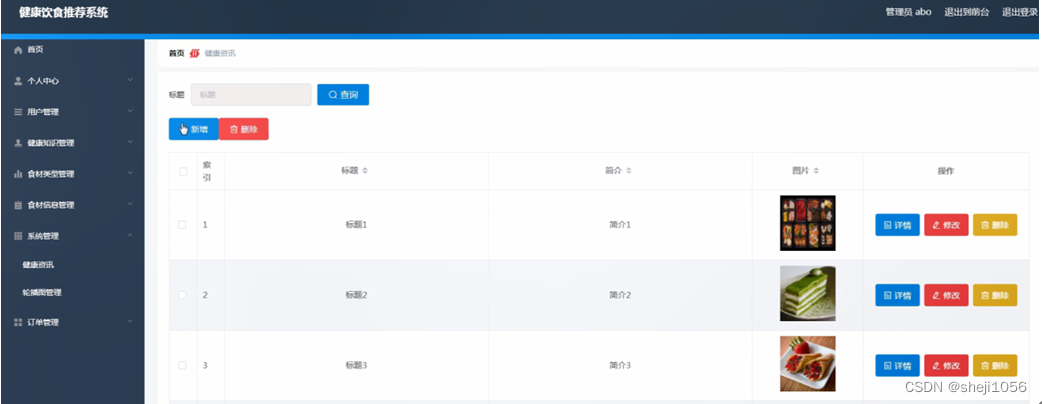Click 修改 button for row 标题2

pos(946,295)
